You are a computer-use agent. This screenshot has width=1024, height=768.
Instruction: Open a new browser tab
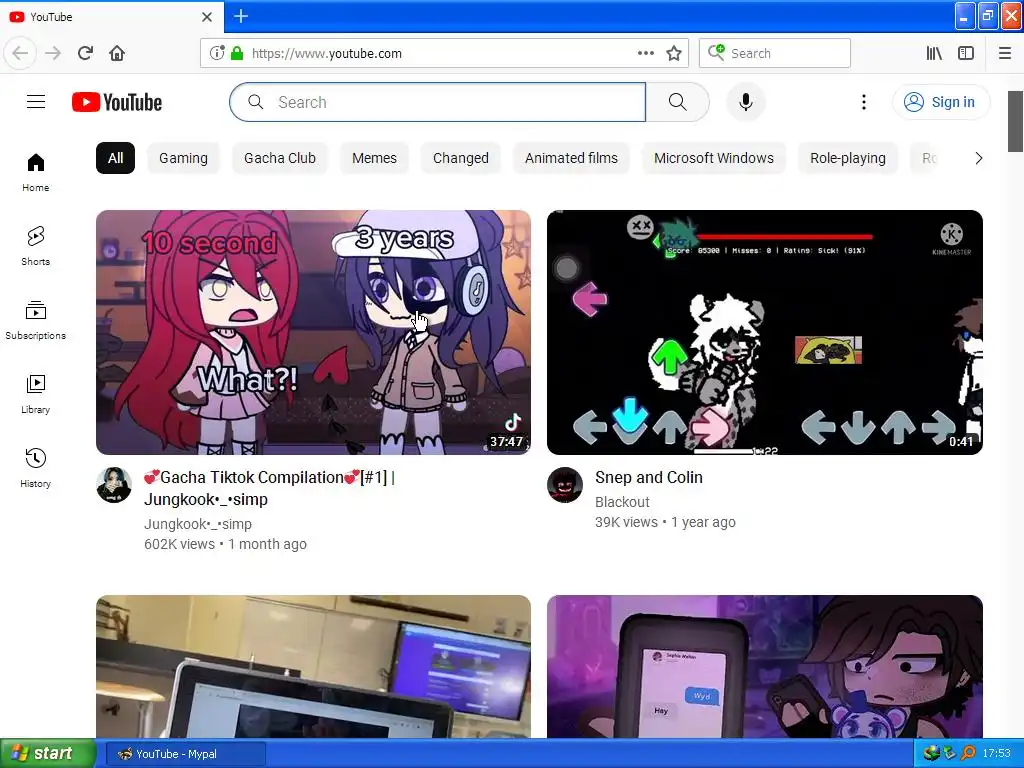point(241,16)
